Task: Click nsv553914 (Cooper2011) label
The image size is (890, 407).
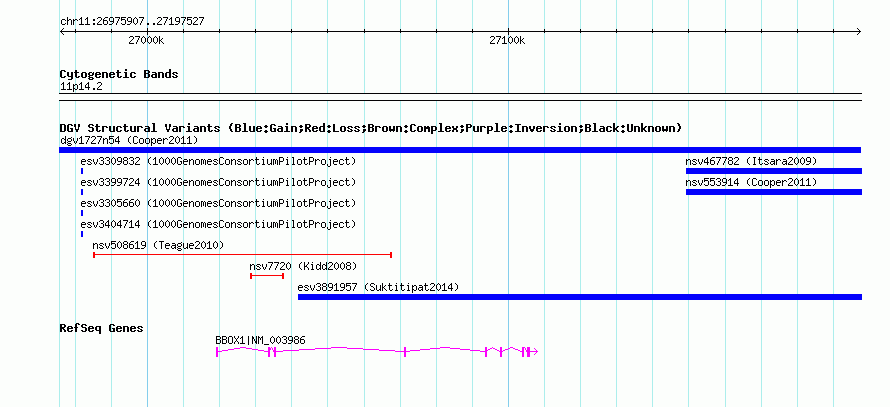Action: tap(751, 182)
